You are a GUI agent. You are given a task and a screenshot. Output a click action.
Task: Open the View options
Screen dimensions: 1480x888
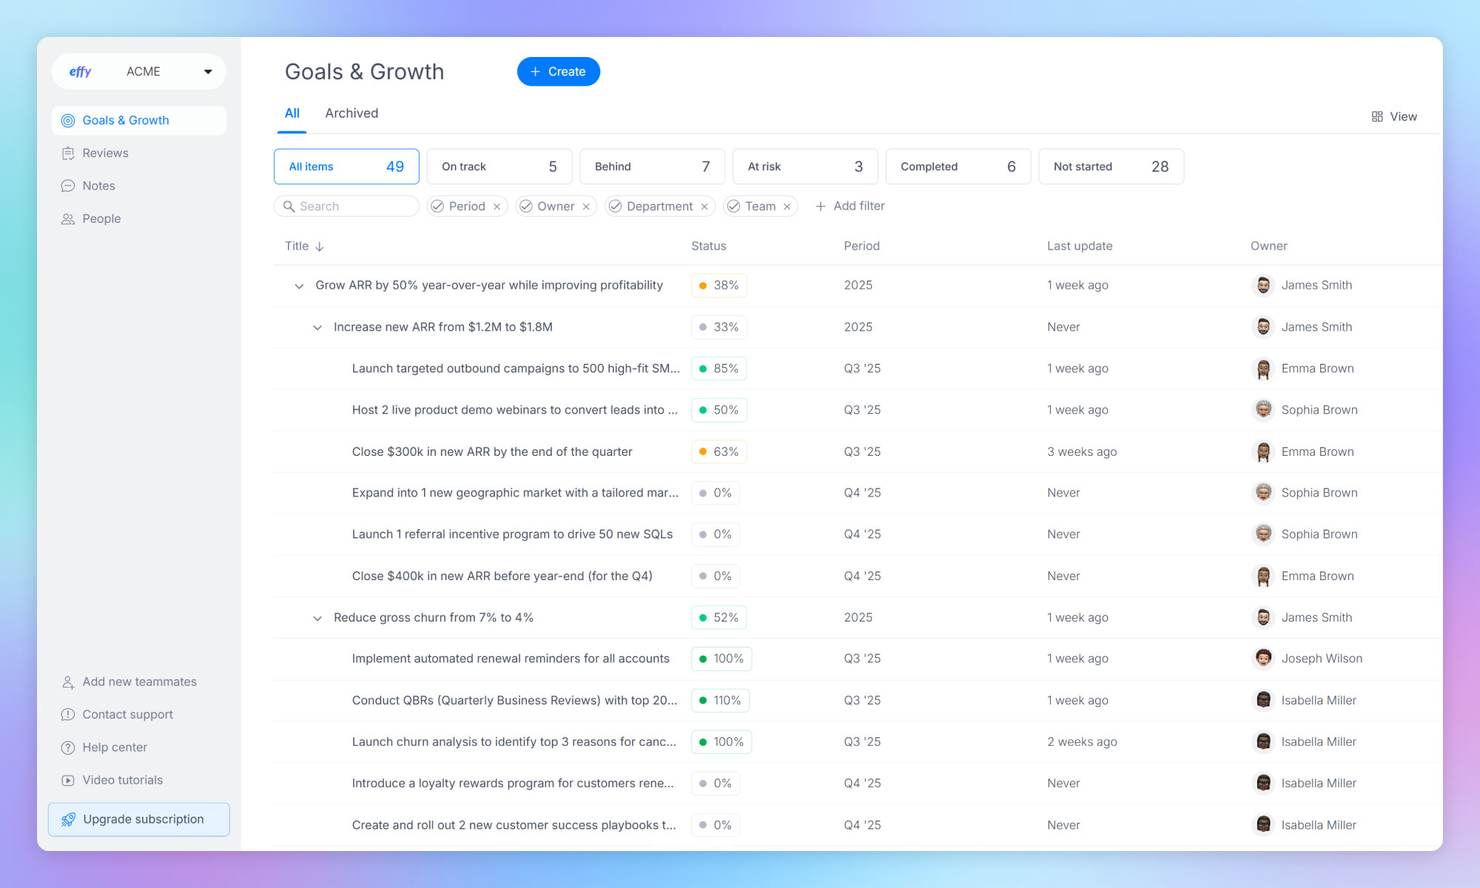point(1394,117)
